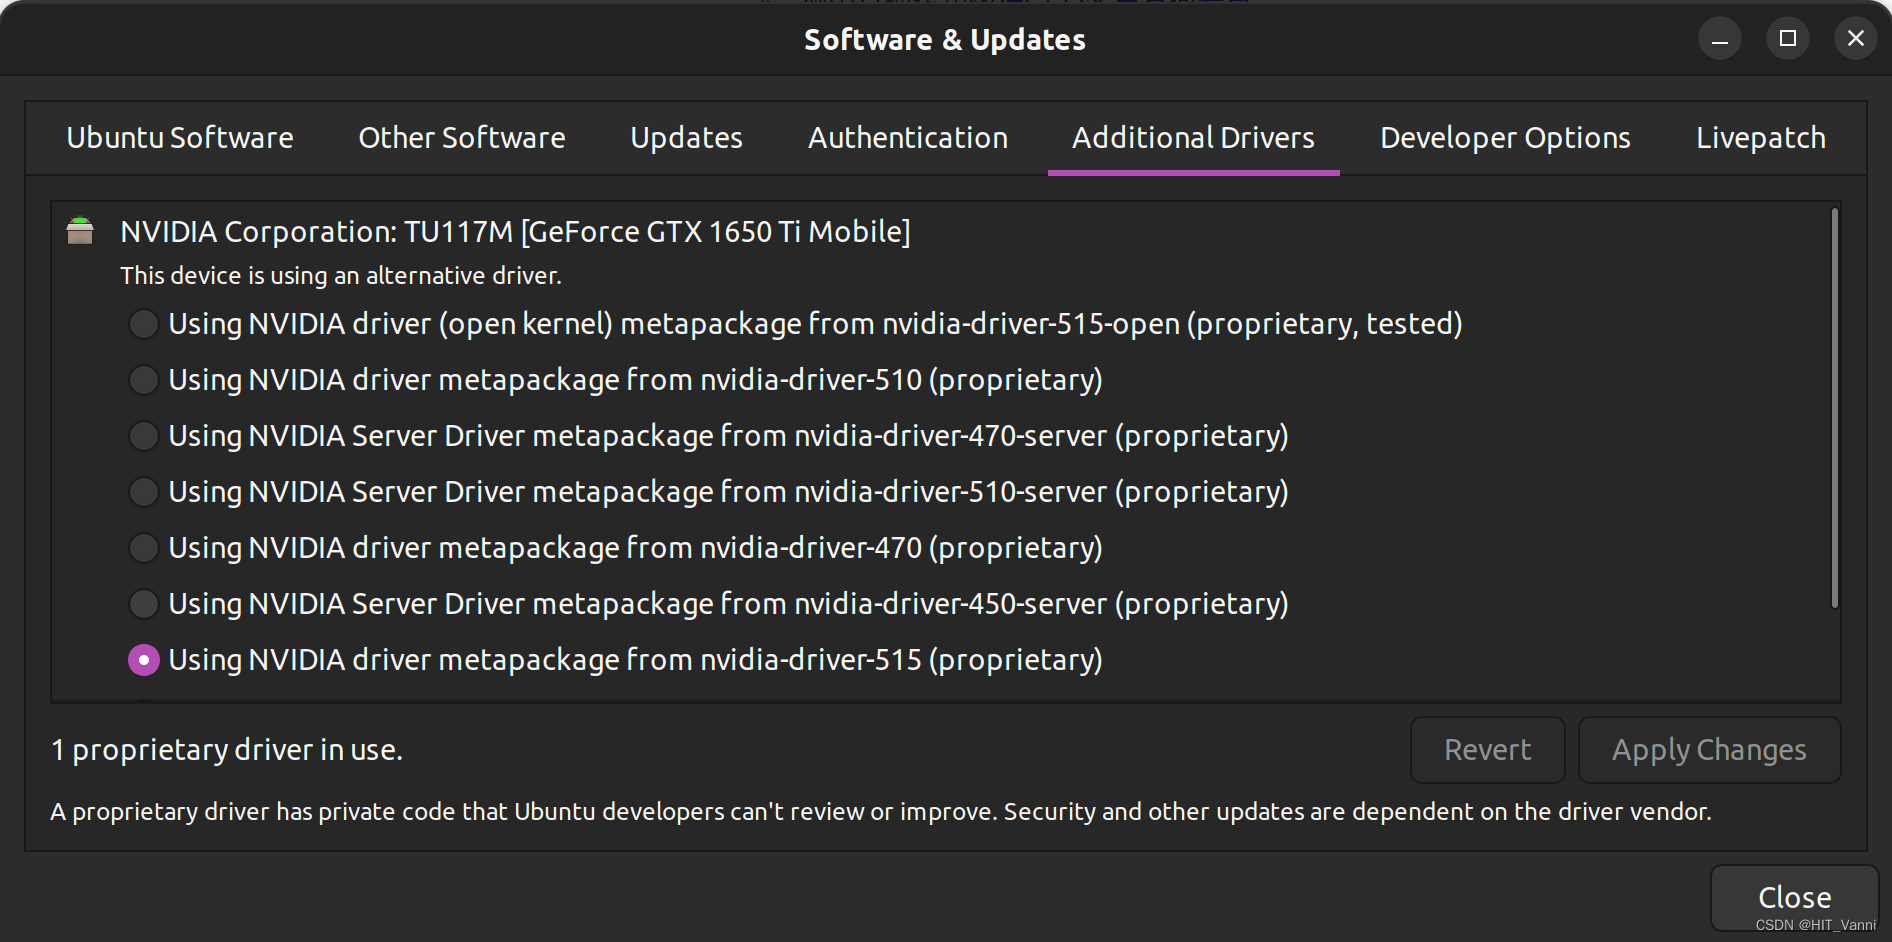Open the Authentication tab
The width and height of the screenshot is (1892, 942).
(908, 138)
